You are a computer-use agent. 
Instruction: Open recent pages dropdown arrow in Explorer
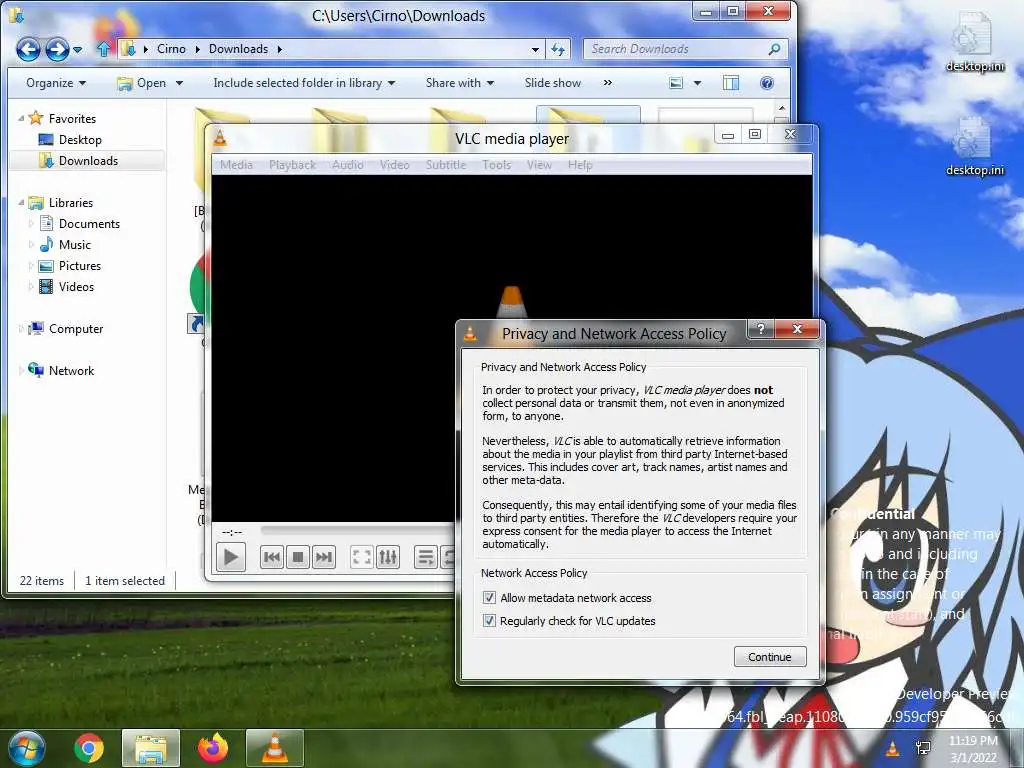pyautogui.click(x=78, y=50)
